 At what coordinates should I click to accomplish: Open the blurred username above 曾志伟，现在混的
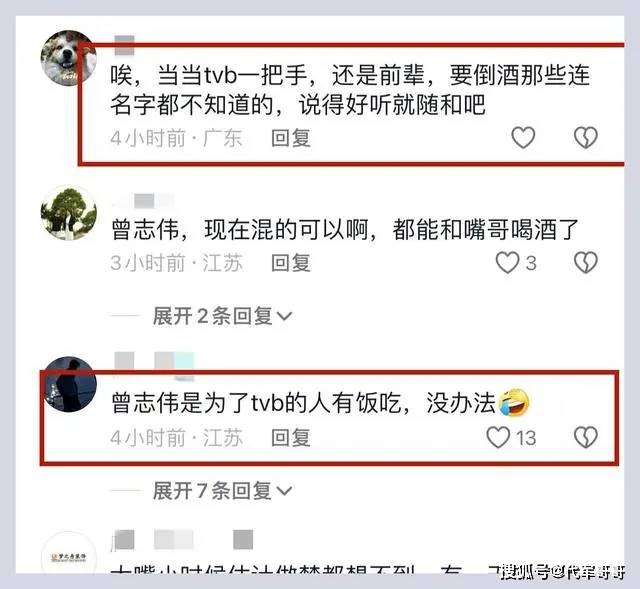coord(143,201)
